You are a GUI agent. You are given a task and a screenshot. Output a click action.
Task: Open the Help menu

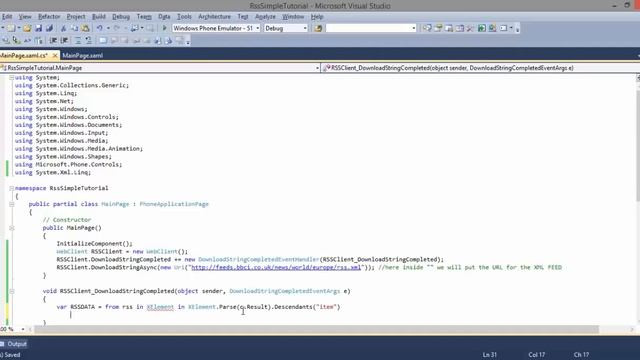[x=317, y=17]
